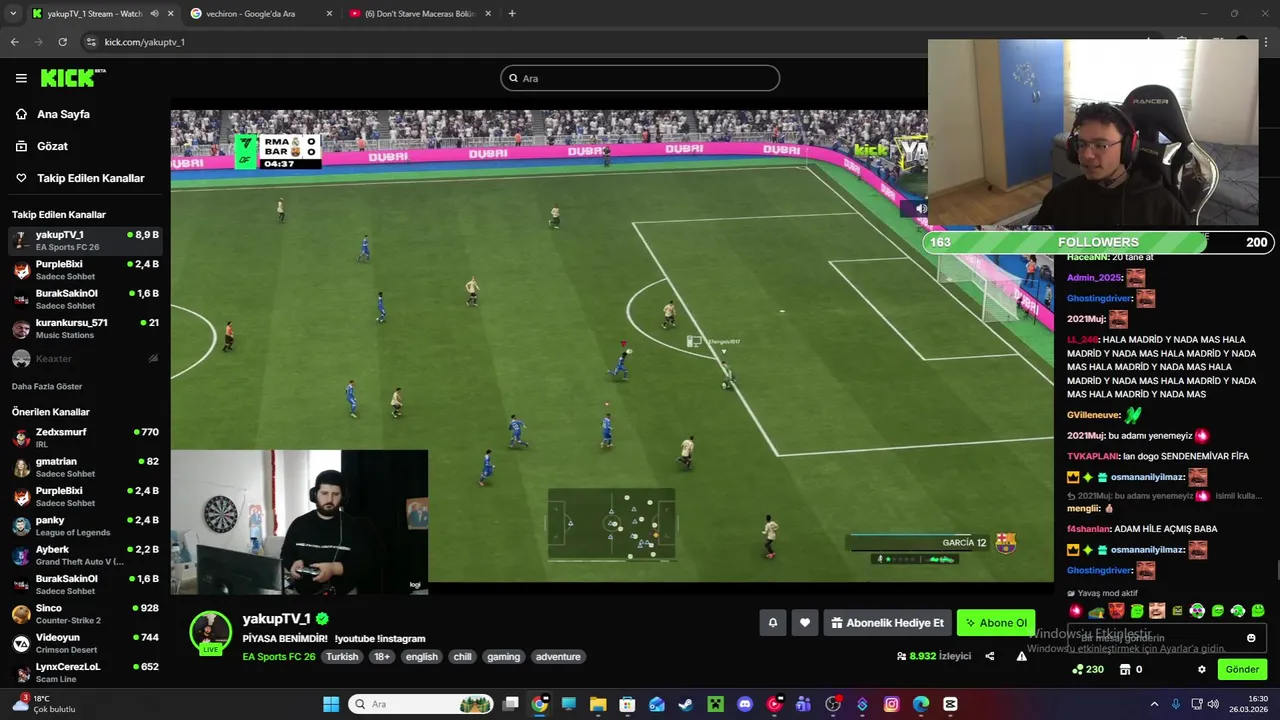Click HaceaNN username in chat
Screen dimensions: 1280x720
click(1088, 257)
